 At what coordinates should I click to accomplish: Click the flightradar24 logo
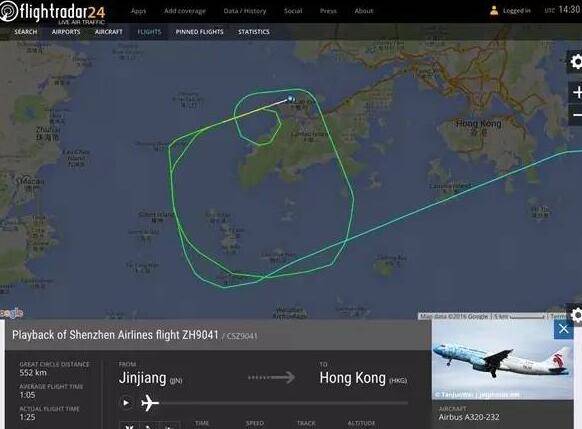pyautogui.click(x=53, y=12)
